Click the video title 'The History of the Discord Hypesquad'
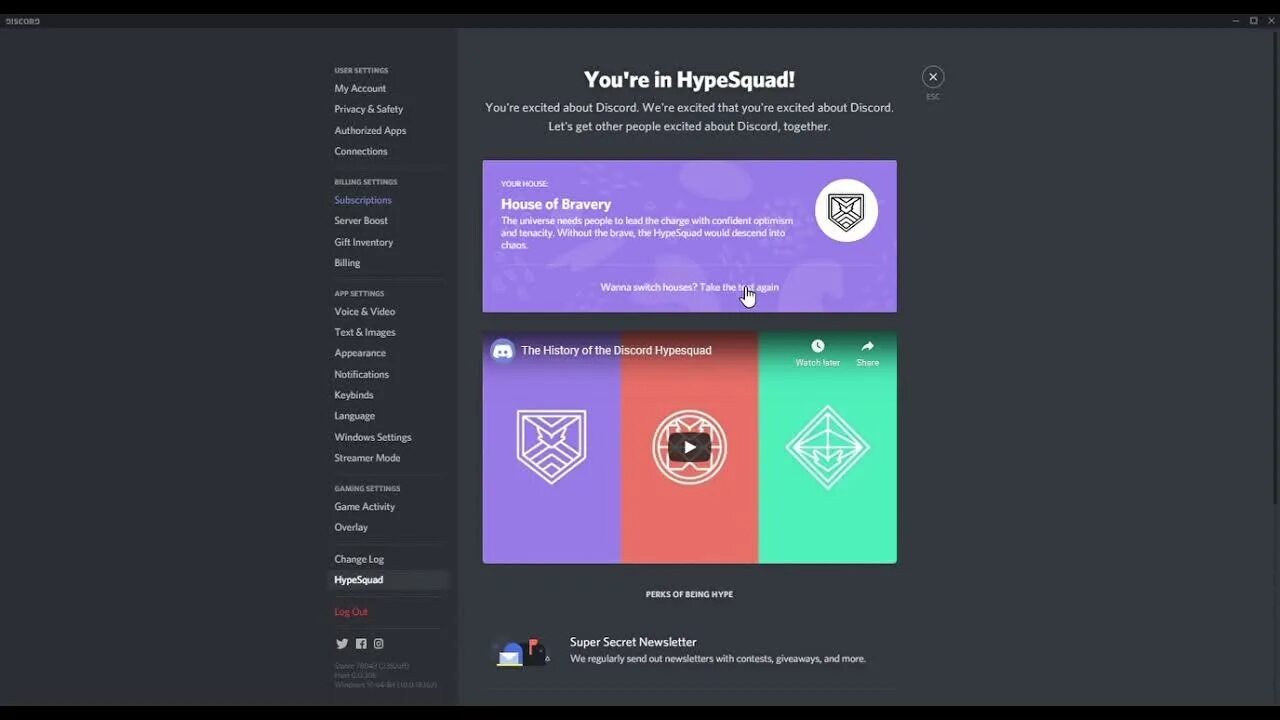 pyautogui.click(x=616, y=350)
